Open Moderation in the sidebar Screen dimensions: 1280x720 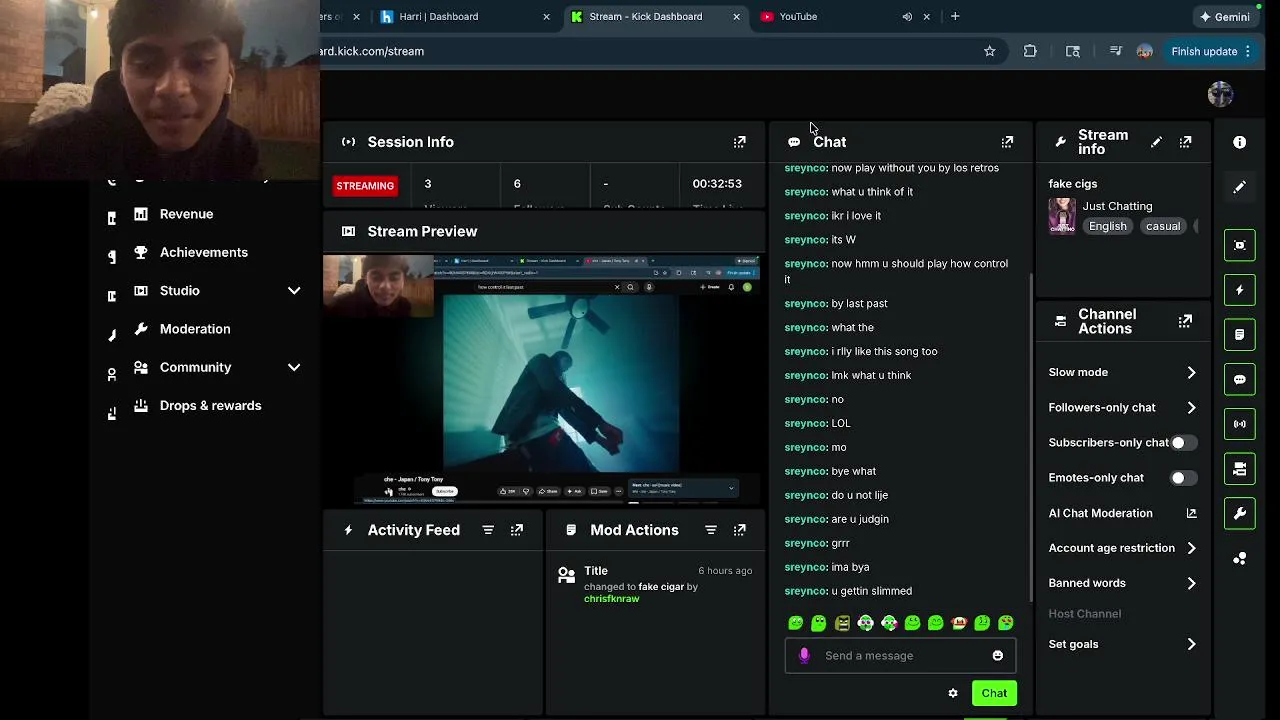point(195,329)
